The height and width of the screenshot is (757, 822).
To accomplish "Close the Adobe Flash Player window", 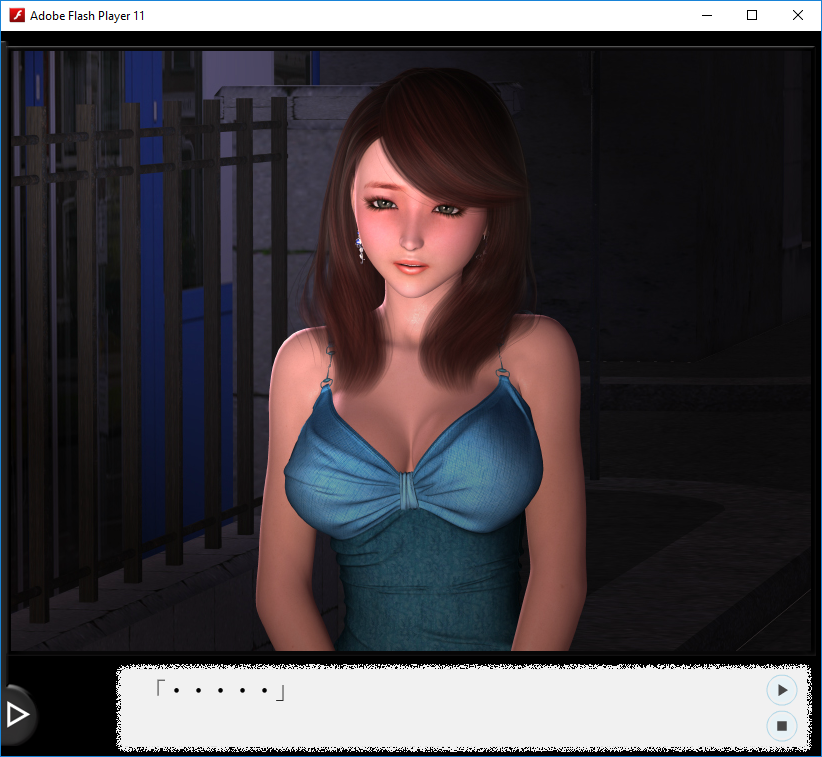I will 797,15.
